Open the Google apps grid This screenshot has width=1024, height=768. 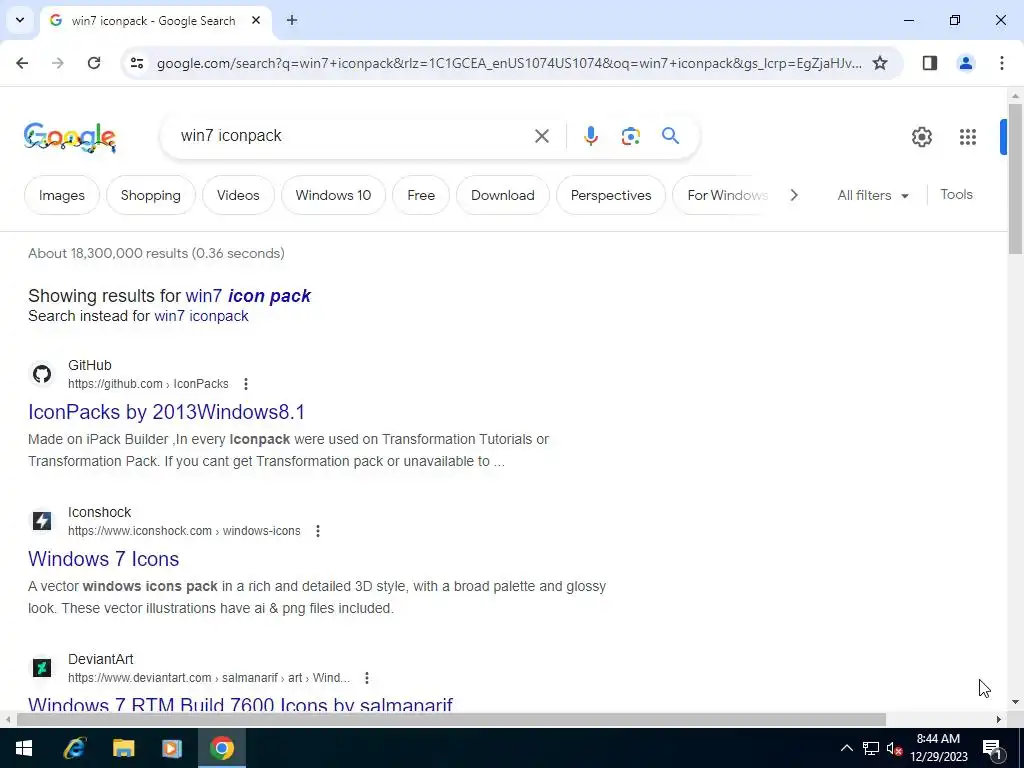tap(968, 136)
